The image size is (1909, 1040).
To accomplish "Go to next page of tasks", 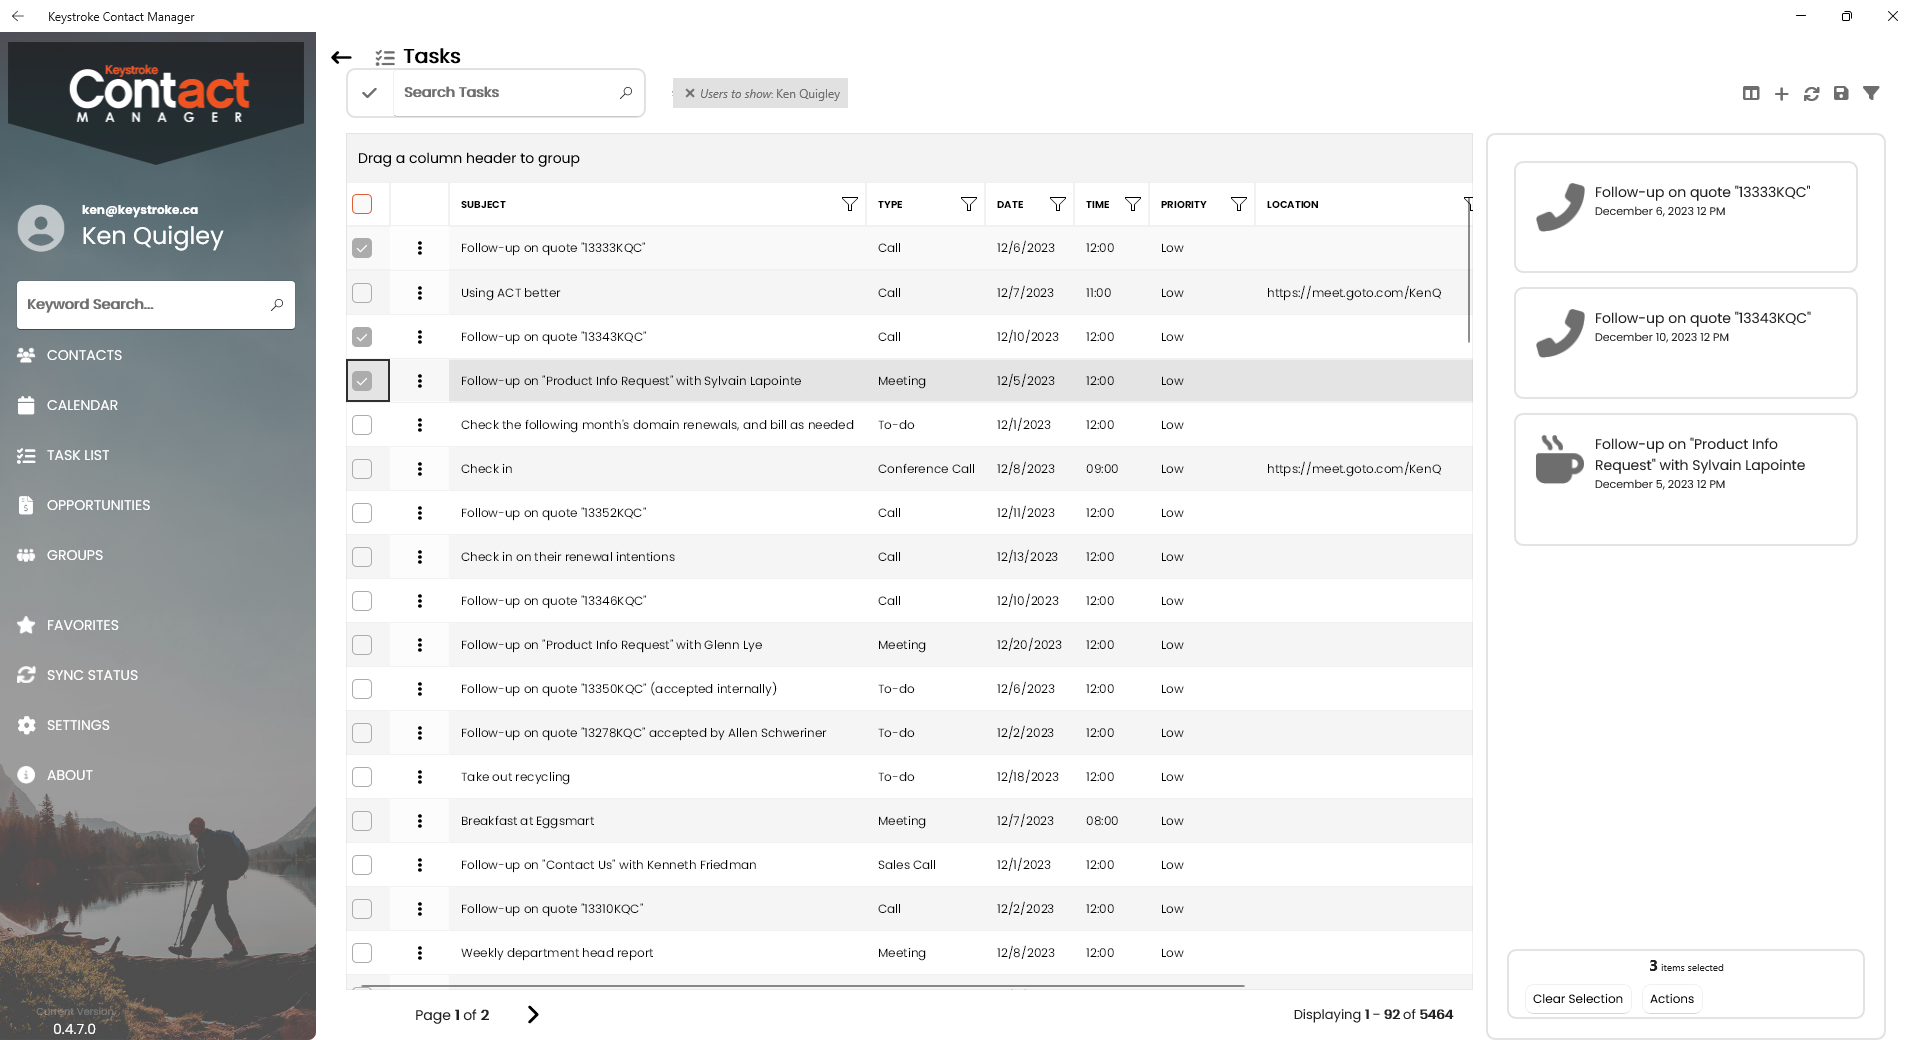I will click(x=533, y=1014).
